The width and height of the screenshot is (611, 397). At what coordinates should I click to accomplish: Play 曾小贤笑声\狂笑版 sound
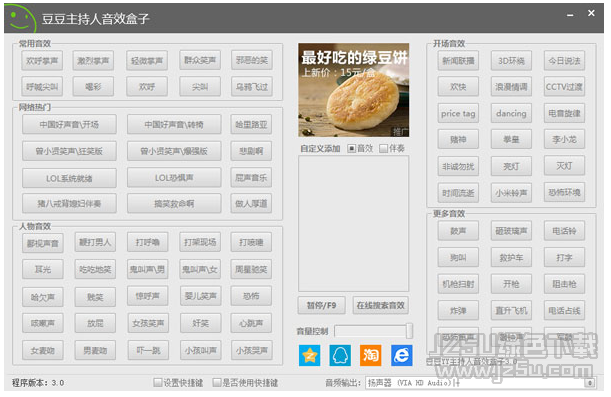(x=69, y=151)
